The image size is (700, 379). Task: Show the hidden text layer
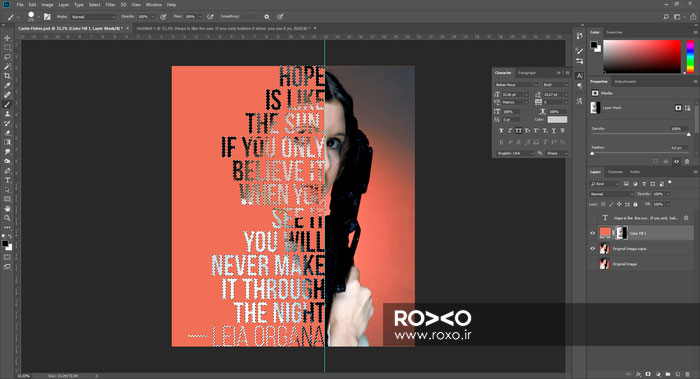point(593,218)
